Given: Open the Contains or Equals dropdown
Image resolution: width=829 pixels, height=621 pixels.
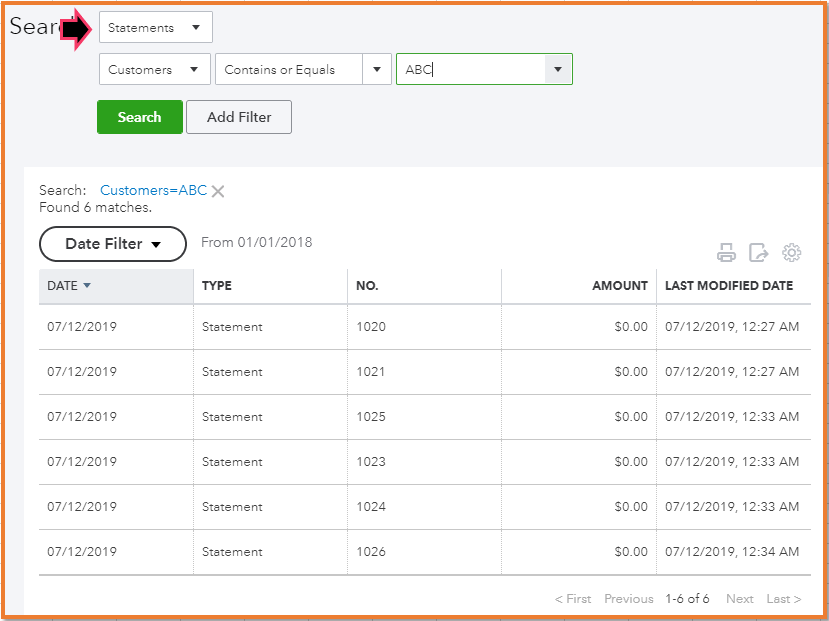Looking at the screenshot, I should pos(376,70).
